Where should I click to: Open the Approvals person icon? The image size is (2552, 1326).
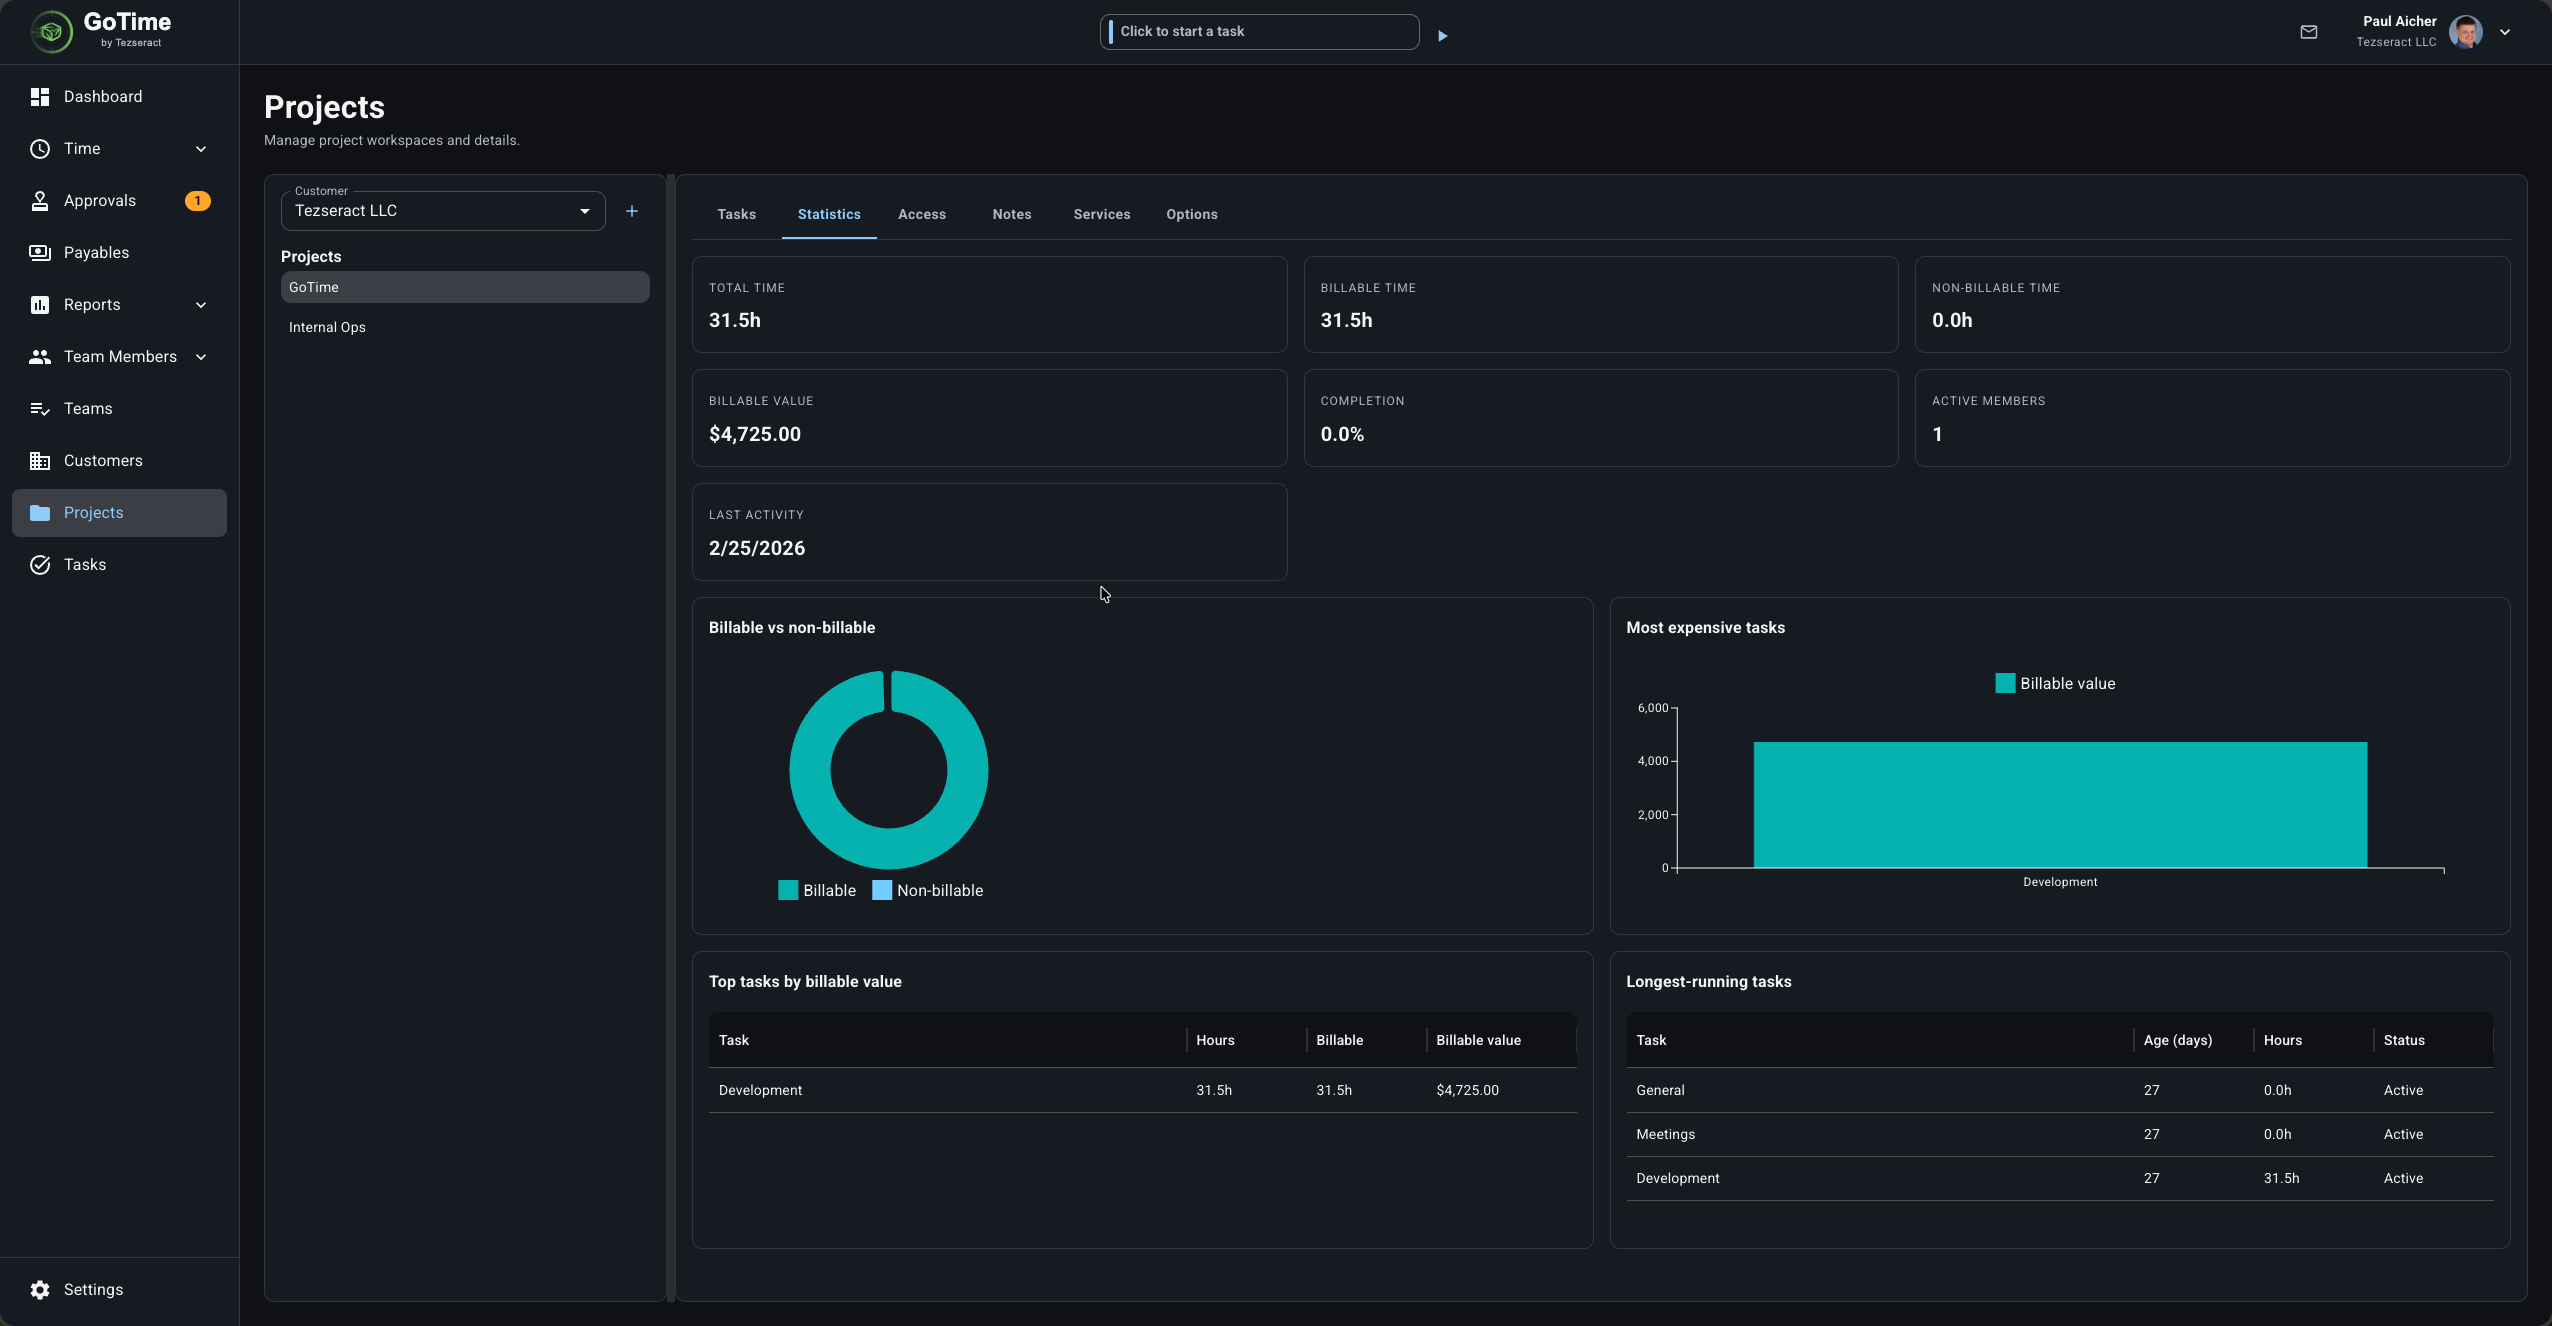point(40,201)
